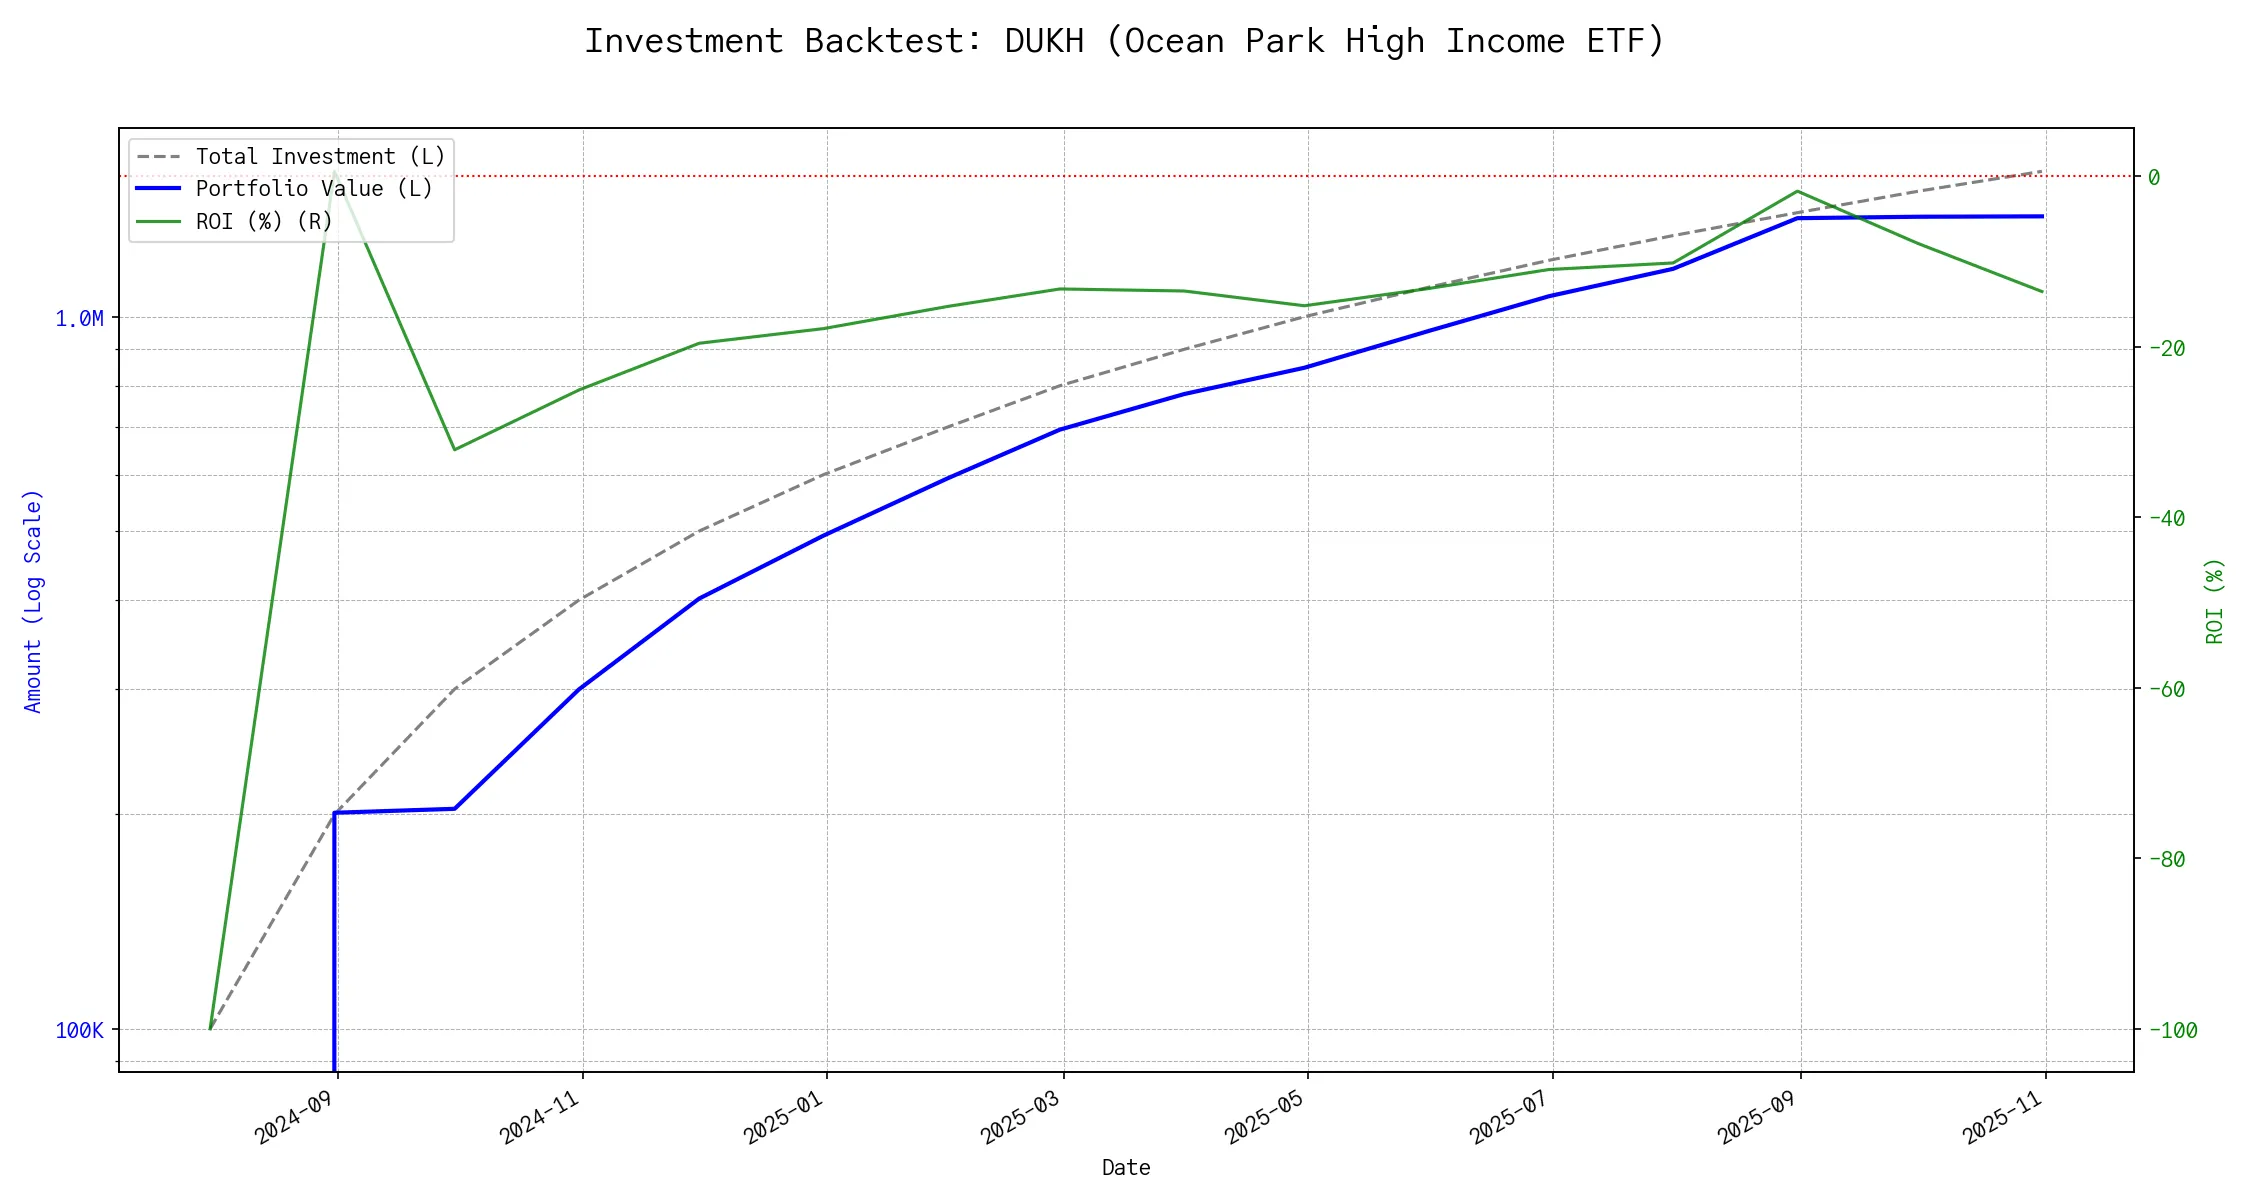Click the gray dashed legend line sample
Screen dimensions: 2250x1200
coord(159,157)
